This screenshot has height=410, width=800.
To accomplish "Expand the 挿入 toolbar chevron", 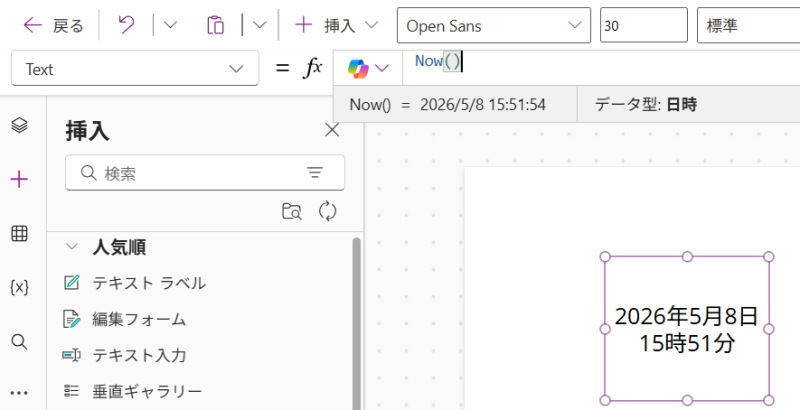I will tap(372, 25).
